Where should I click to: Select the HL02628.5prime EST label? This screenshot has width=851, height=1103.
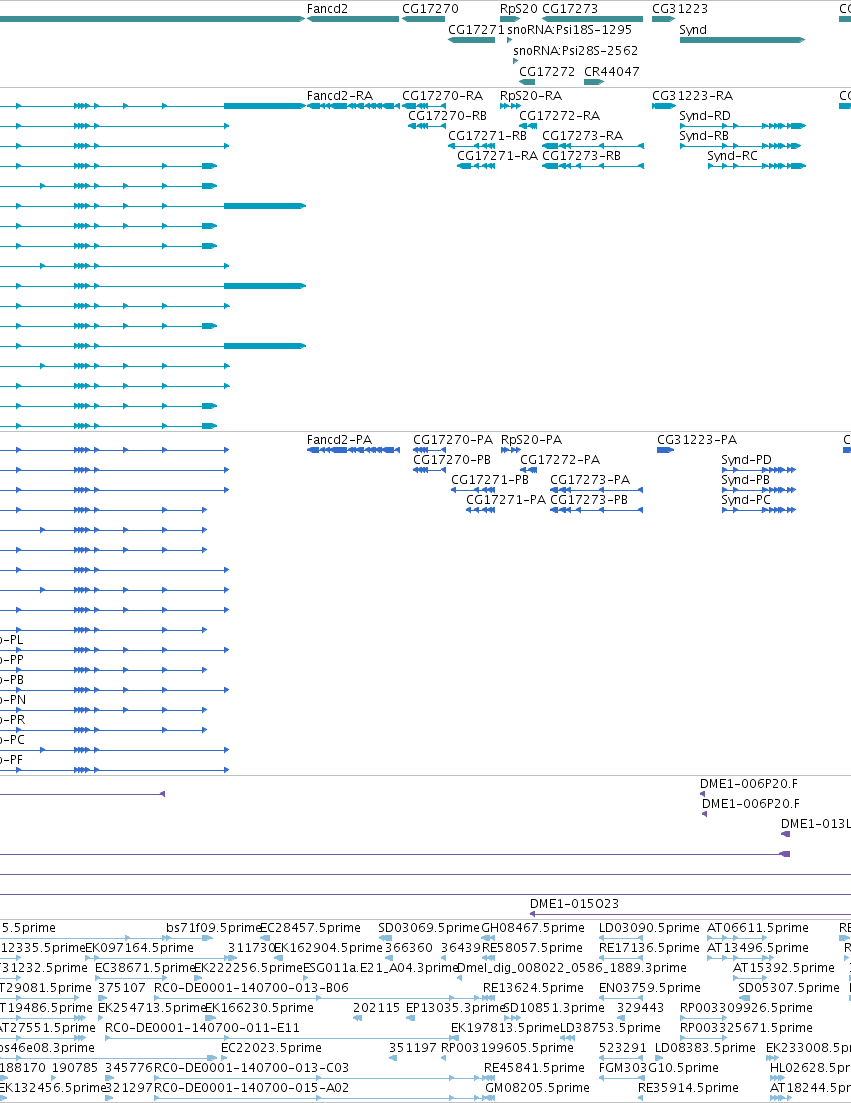[x=810, y=1068]
